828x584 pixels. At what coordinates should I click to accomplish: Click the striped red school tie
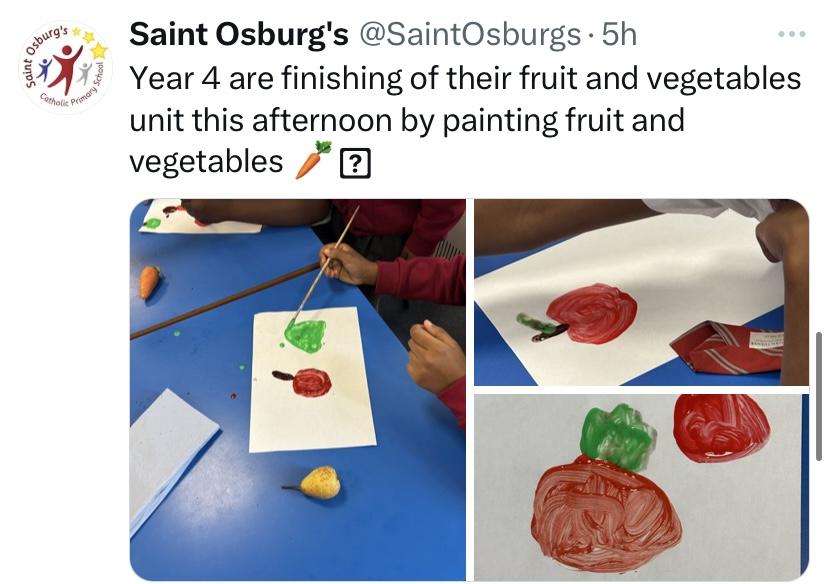click(x=727, y=347)
